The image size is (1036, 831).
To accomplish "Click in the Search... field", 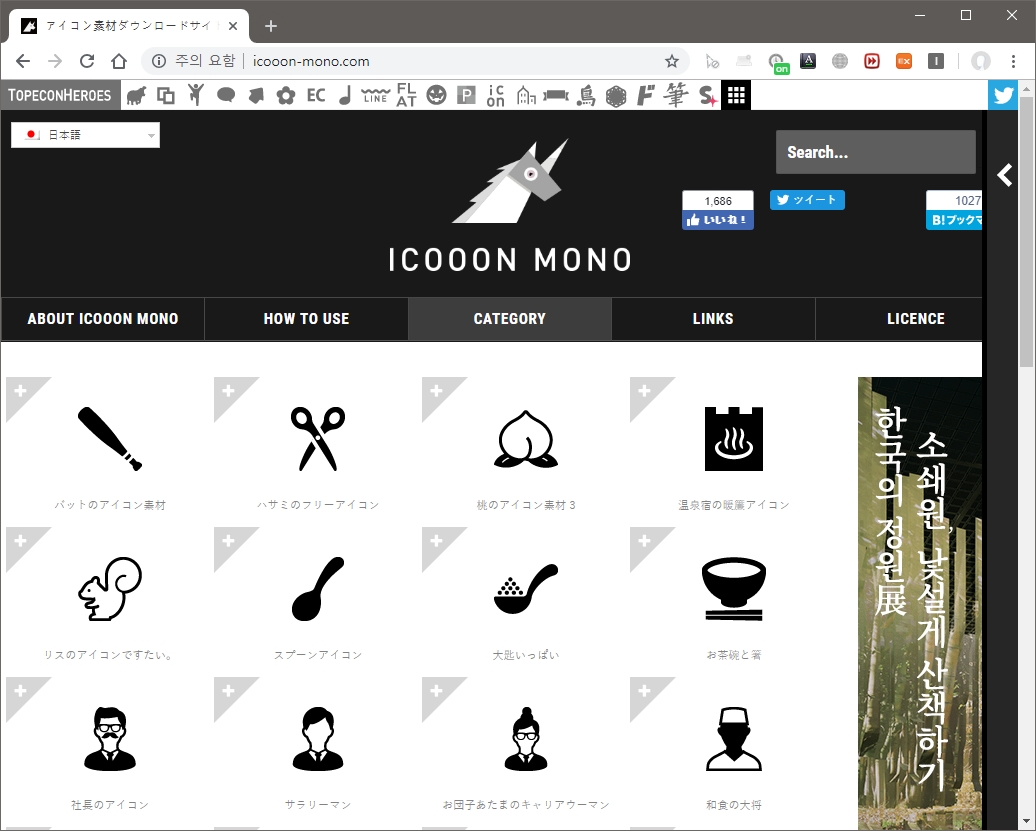I will click(x=875, y=152).
